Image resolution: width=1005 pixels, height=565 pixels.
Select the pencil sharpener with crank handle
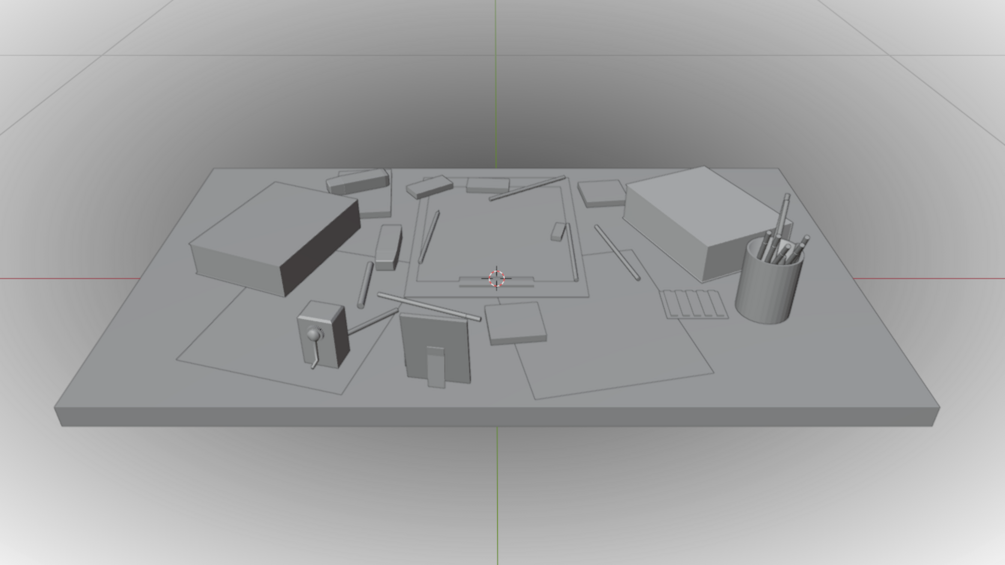click(323, 335)
